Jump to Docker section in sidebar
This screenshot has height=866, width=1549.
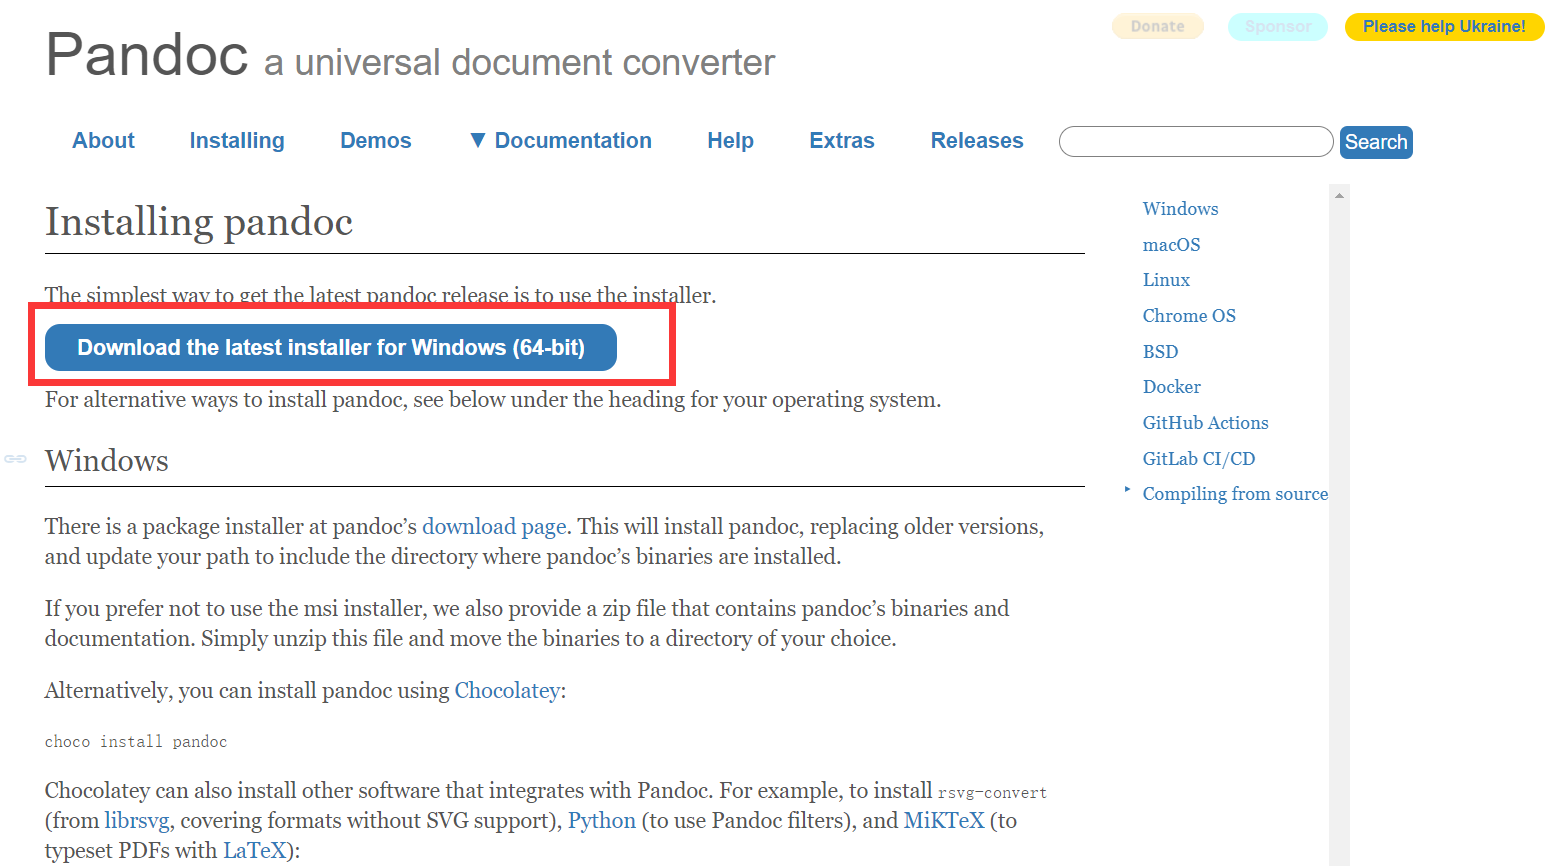coord(1171,387)
